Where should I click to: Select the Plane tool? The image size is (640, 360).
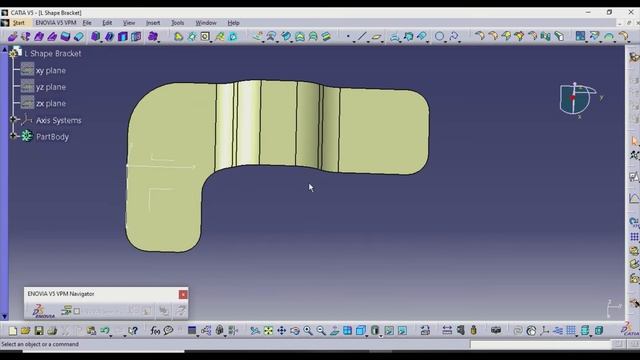376,37
